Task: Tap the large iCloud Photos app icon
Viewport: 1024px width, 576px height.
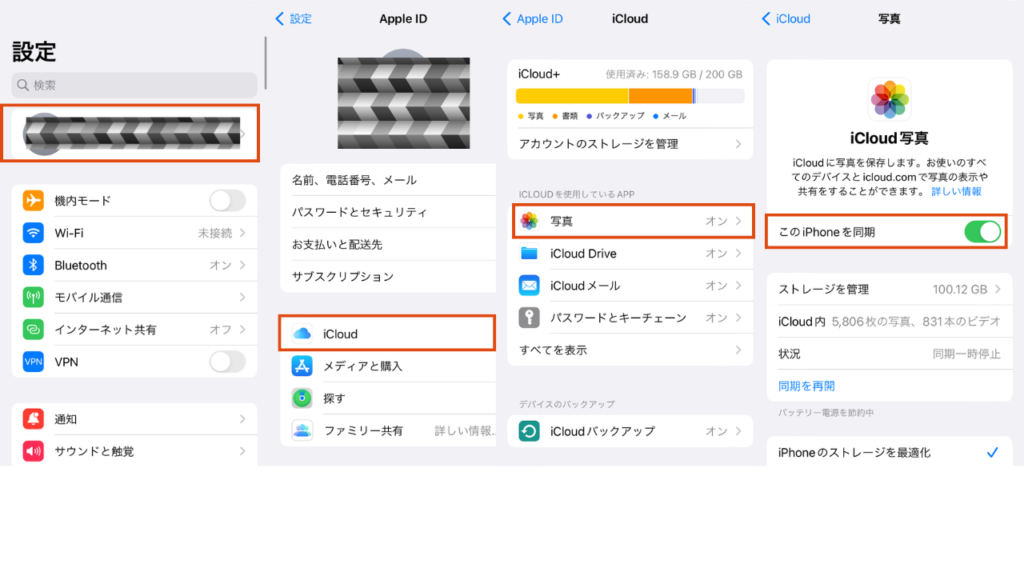Action: tap(889, 99)
